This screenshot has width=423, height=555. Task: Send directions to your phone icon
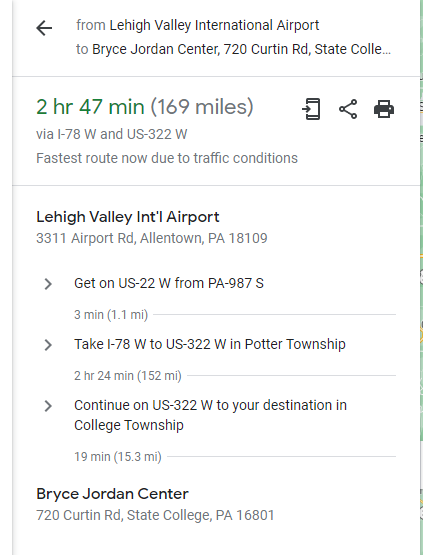(312, 109)
